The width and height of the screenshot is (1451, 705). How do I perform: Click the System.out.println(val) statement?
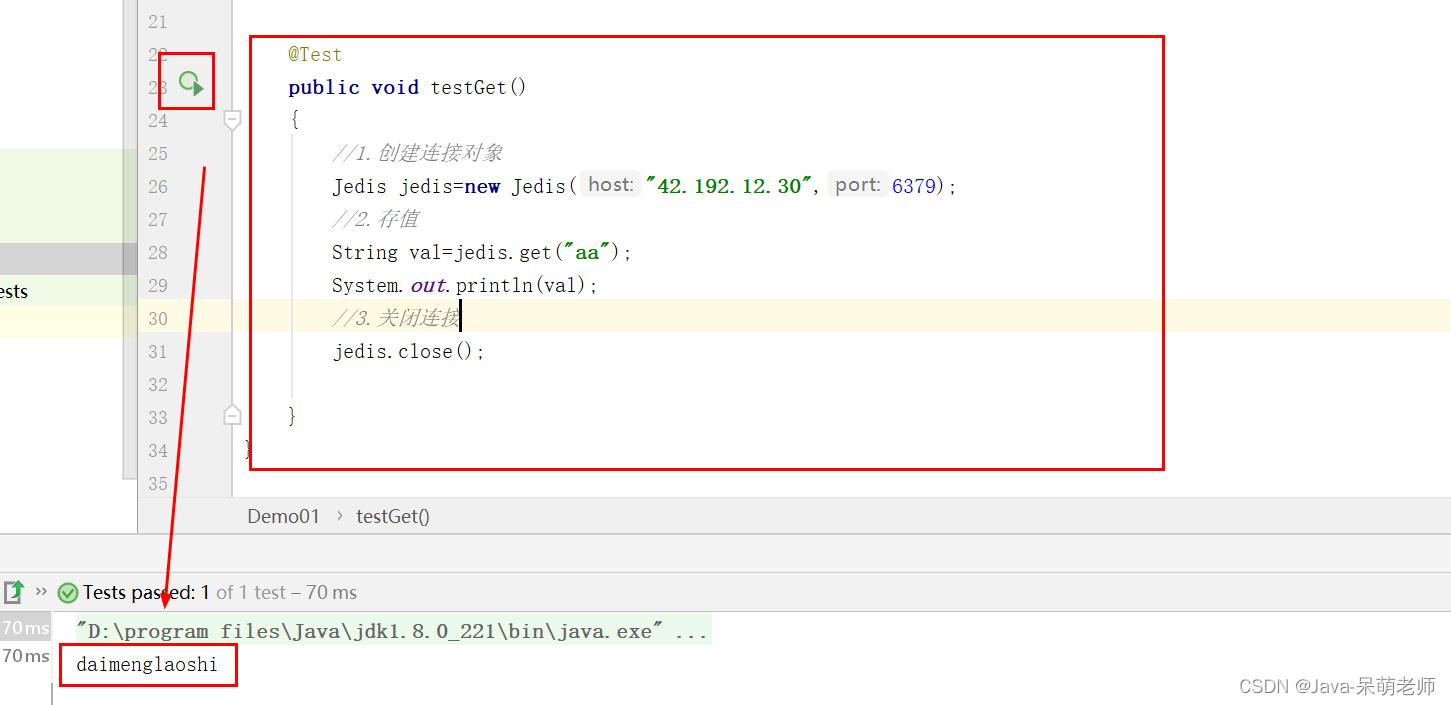pos(465,285)
